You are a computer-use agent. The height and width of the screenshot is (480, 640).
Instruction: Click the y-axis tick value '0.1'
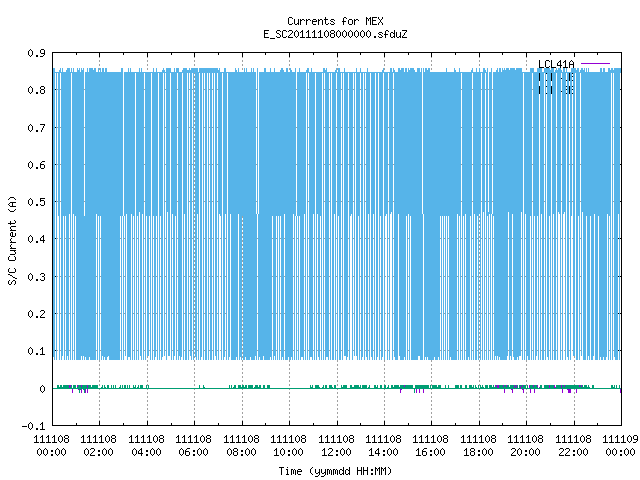click(x=36, y=351)
